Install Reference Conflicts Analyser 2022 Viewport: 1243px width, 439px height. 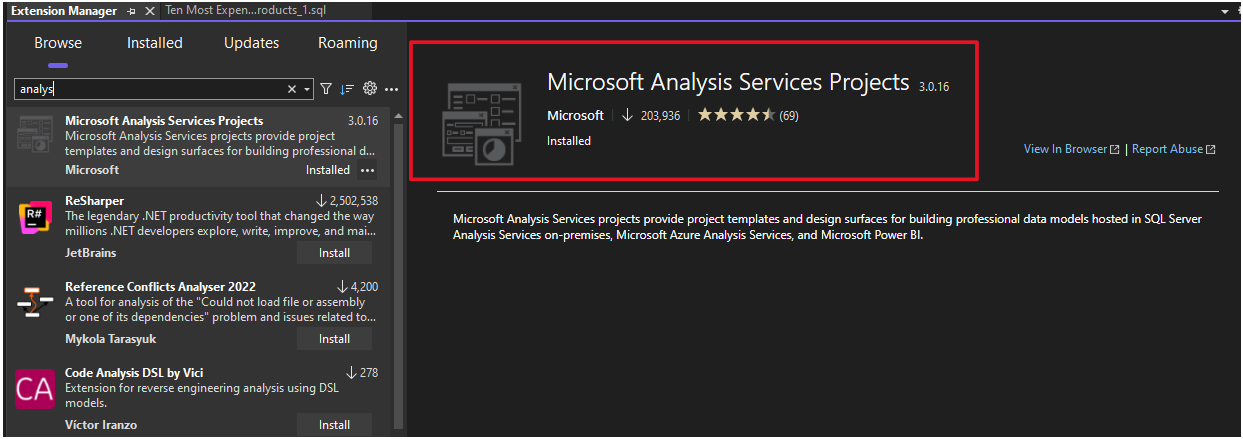click(334, 339)
